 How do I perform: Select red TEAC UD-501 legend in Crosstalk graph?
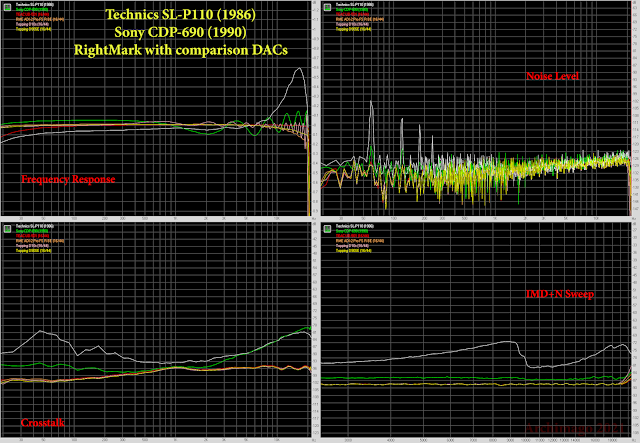pyautogui.click(x=32, y=236)
